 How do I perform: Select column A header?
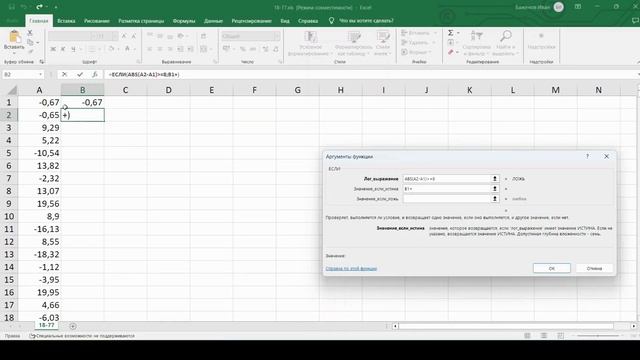(x=39, y=90)
